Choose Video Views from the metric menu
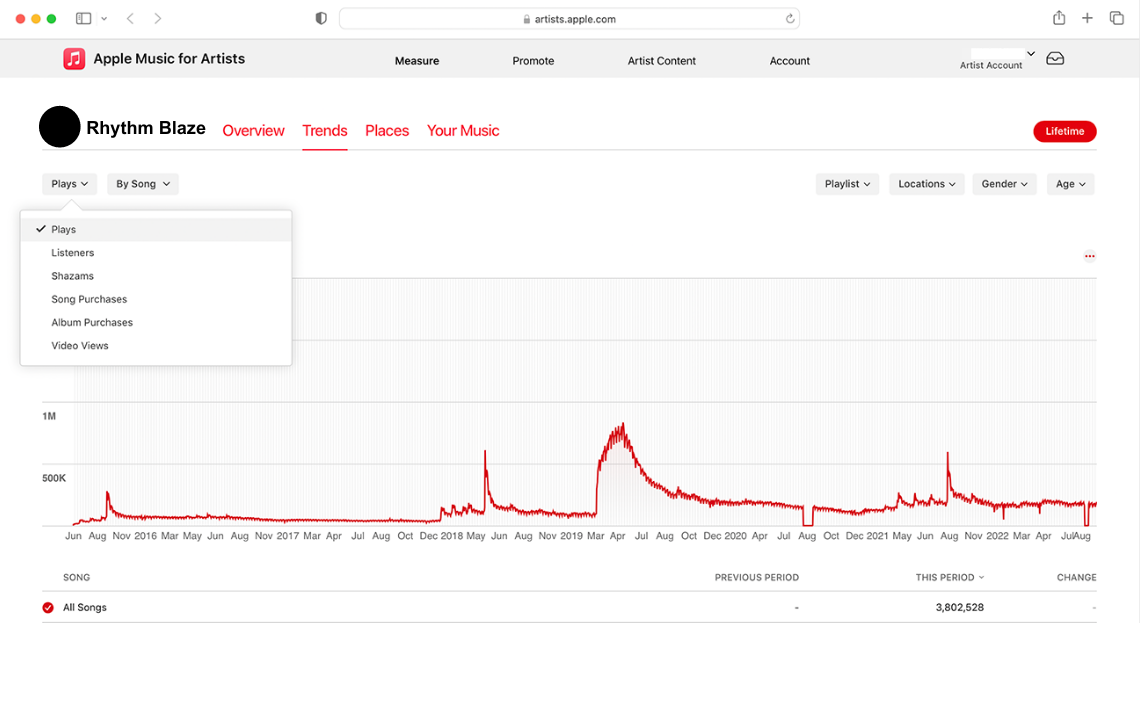 tap(156, 345)
